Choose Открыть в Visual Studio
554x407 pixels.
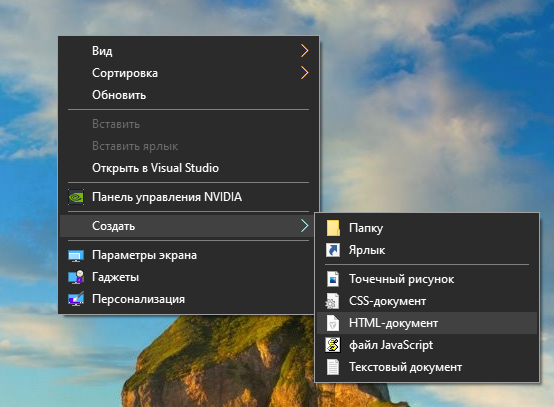(x=189, y=168)
